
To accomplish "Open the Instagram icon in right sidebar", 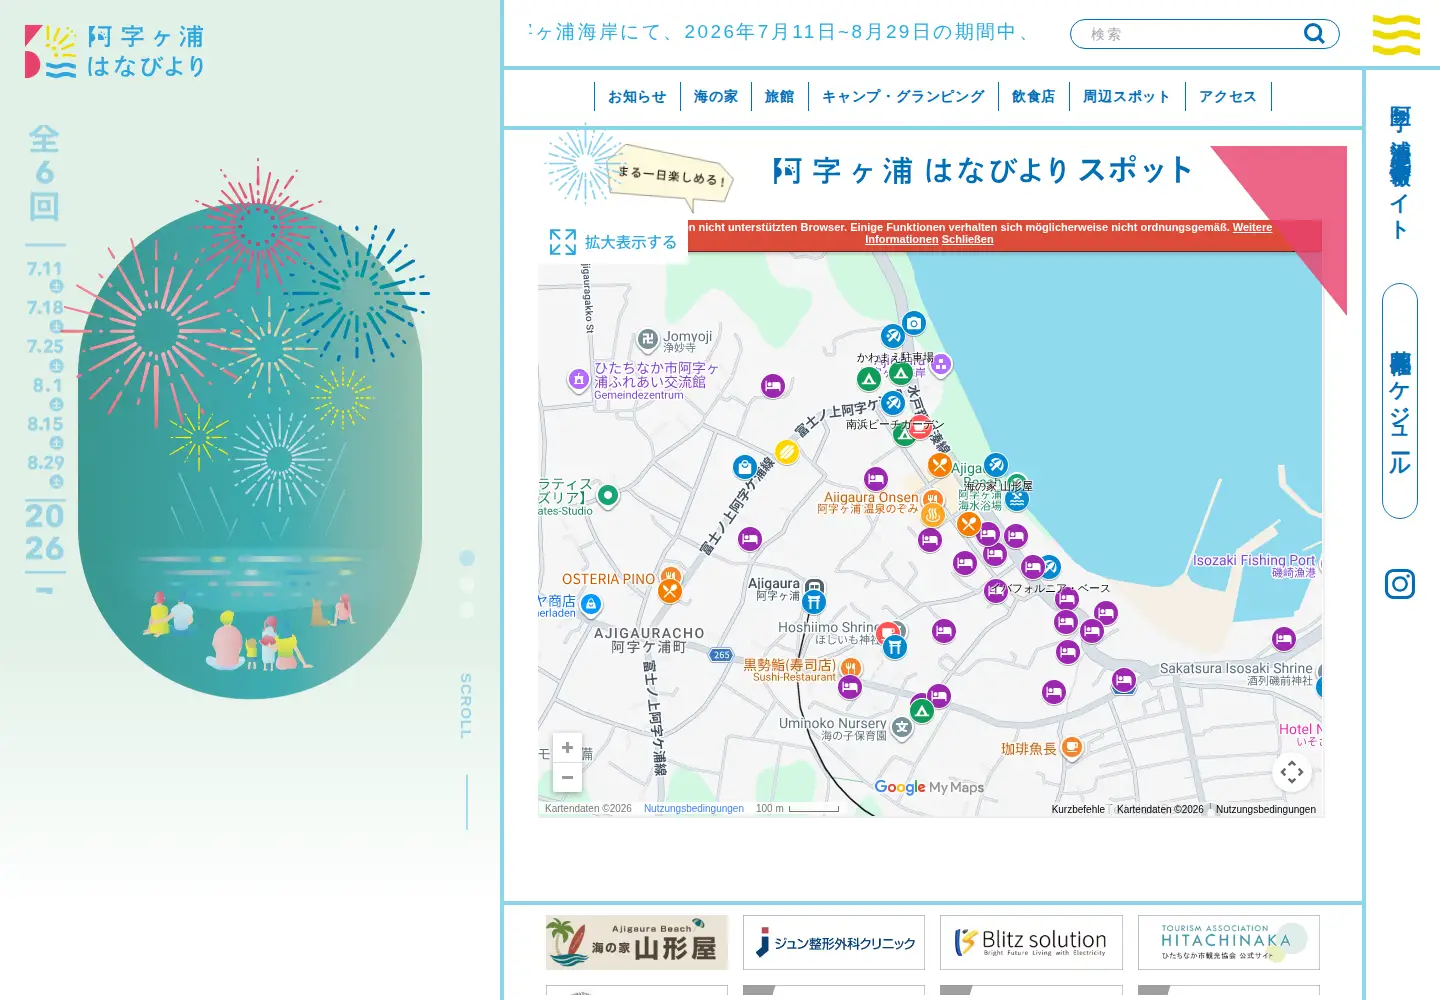I will click(1400, 584).
